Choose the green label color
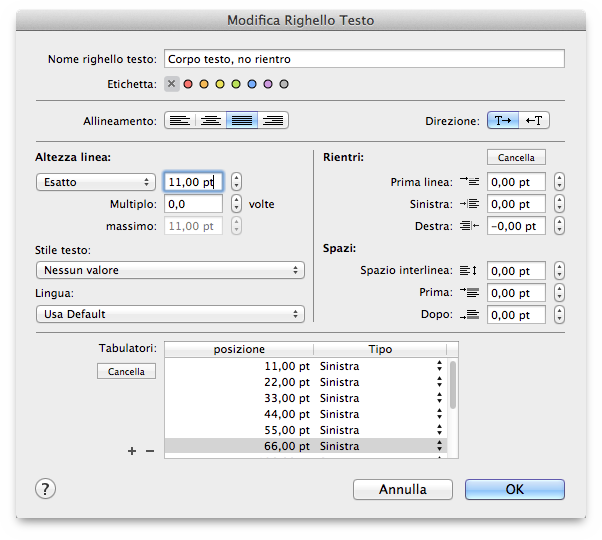Viewport: 602px width, 540px height. 236,84
